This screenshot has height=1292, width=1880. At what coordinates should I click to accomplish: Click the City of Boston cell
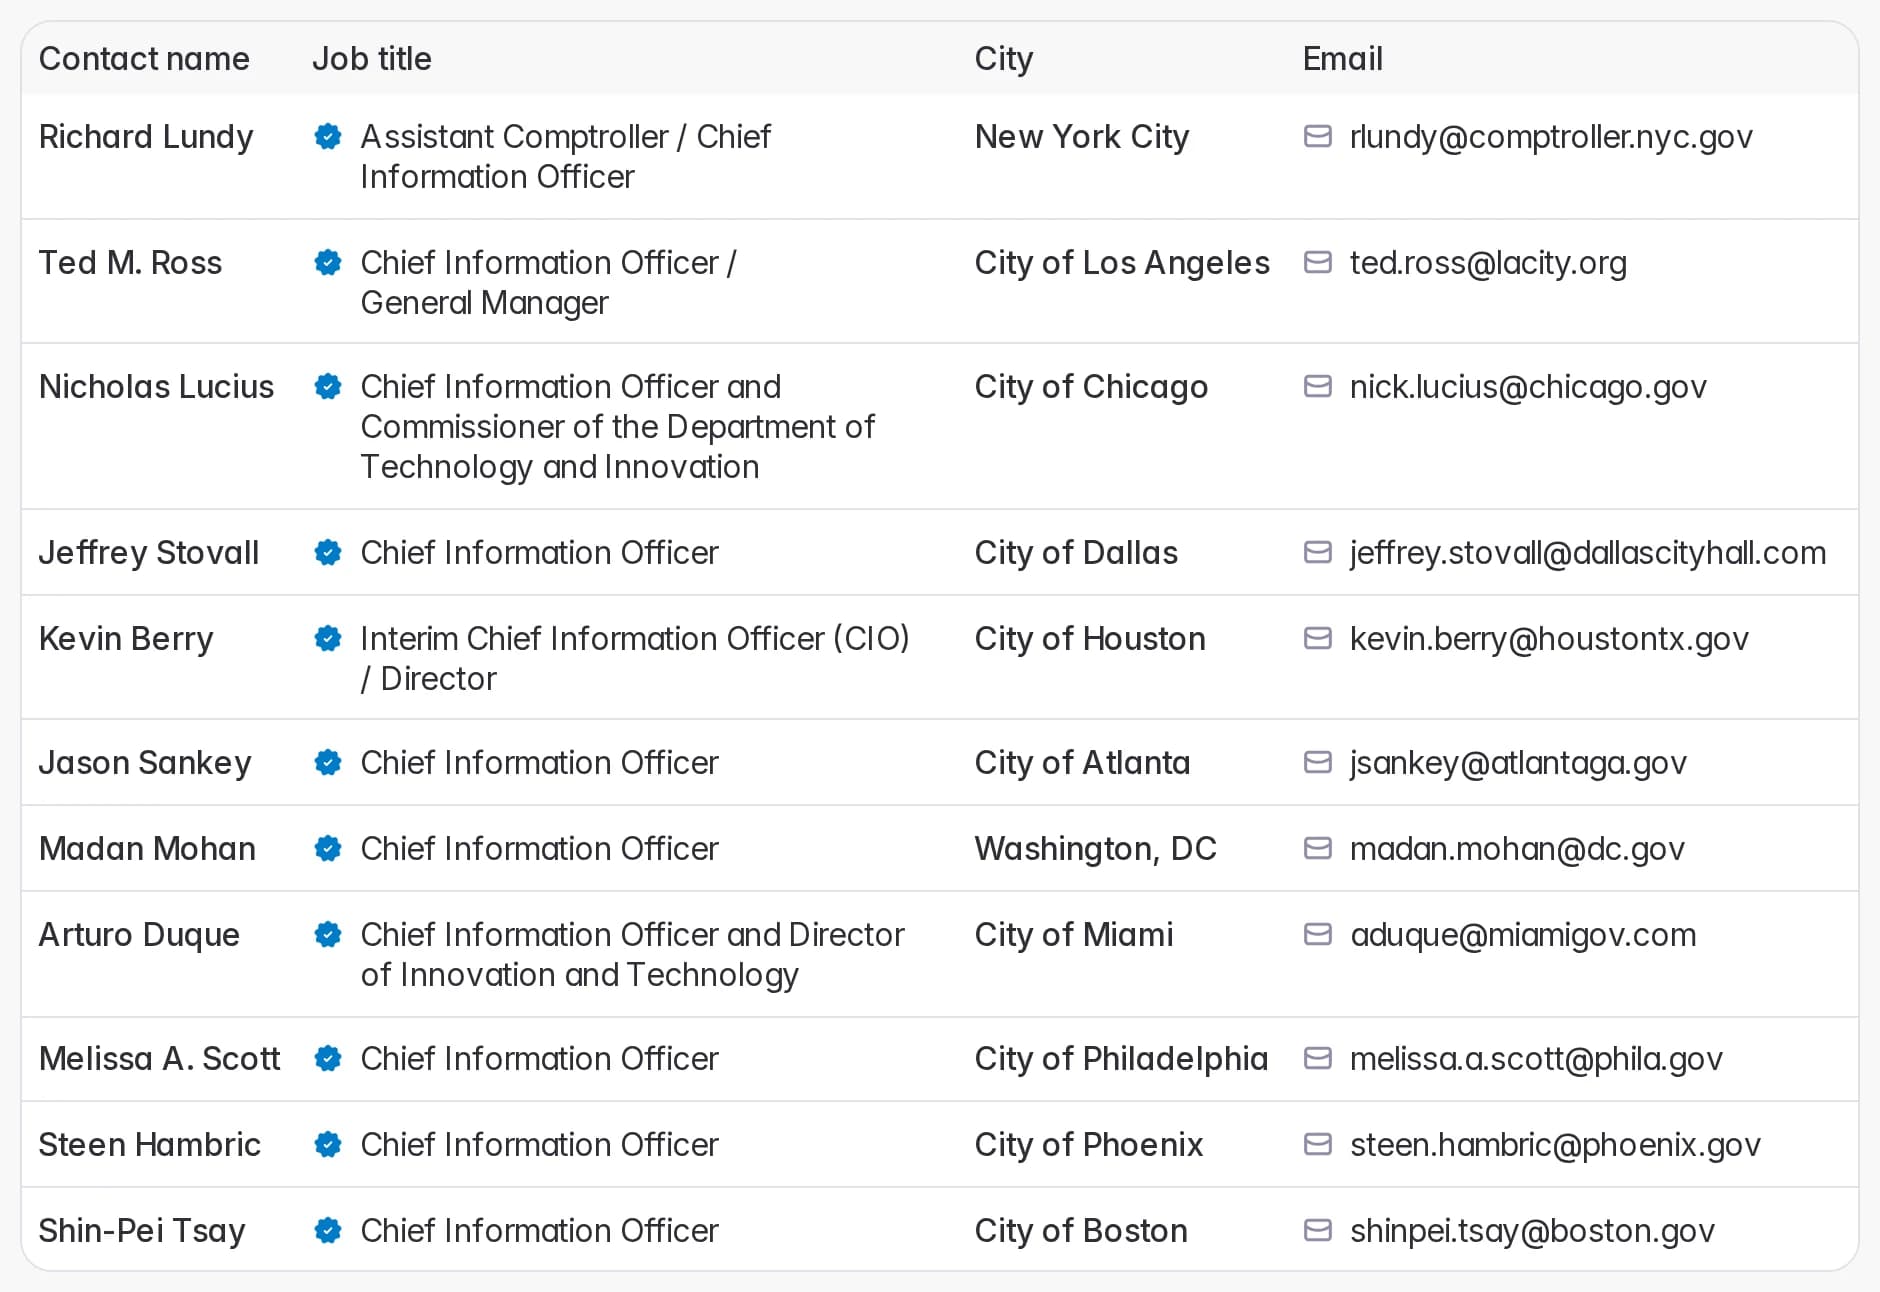(1081, 1231)
